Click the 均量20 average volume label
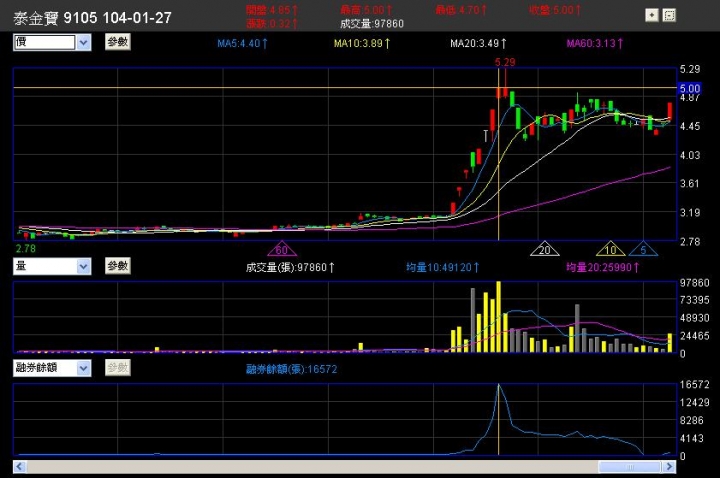 click(602, 267)
